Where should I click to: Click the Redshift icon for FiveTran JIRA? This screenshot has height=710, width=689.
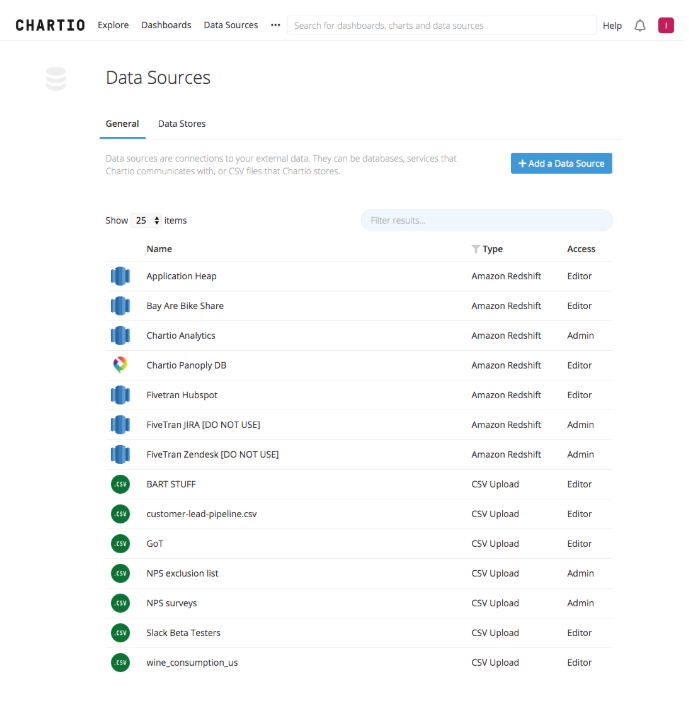pos(120,425)
